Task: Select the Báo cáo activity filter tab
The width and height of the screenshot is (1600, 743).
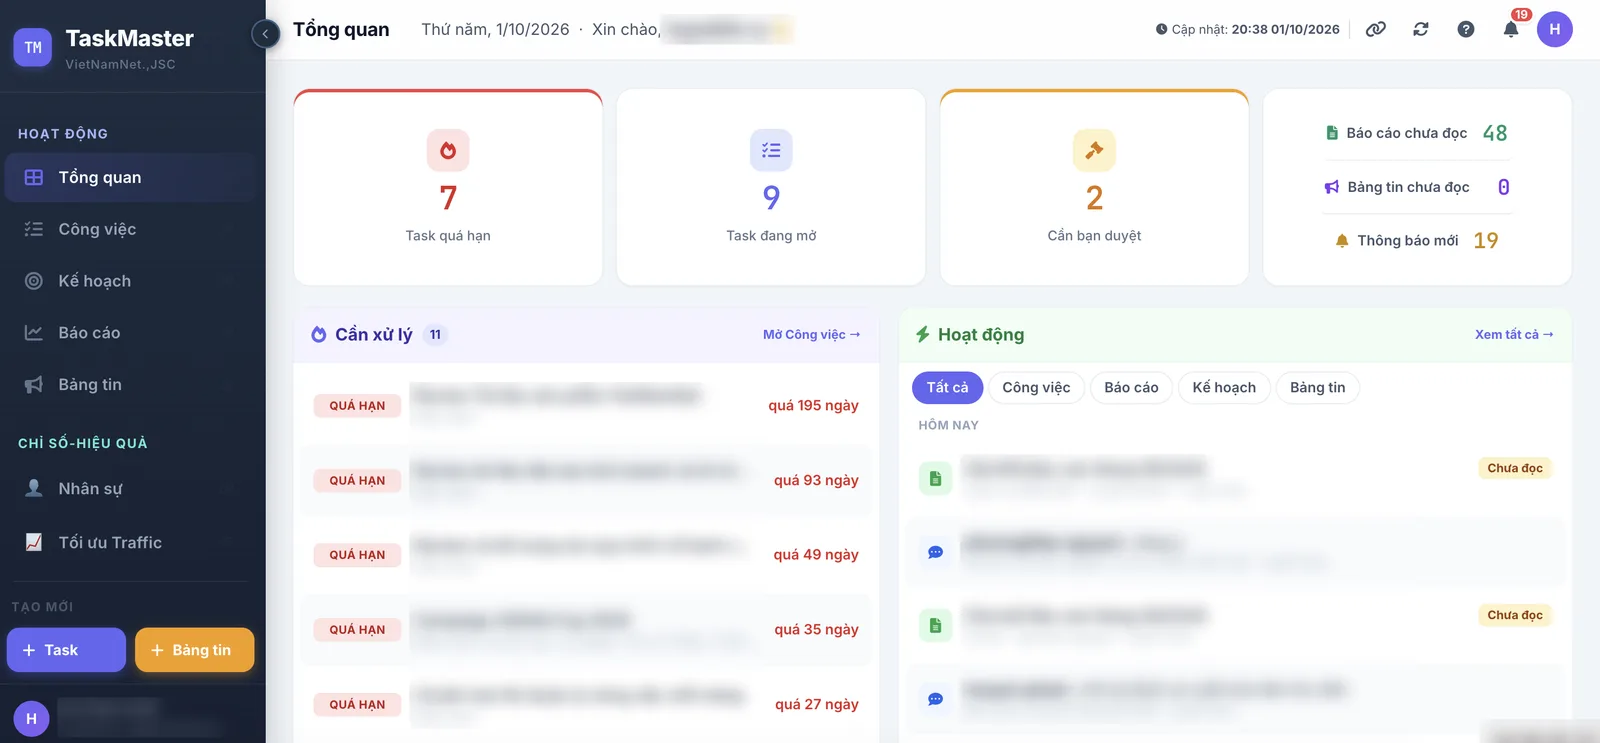Action: tap(1131, 388)
